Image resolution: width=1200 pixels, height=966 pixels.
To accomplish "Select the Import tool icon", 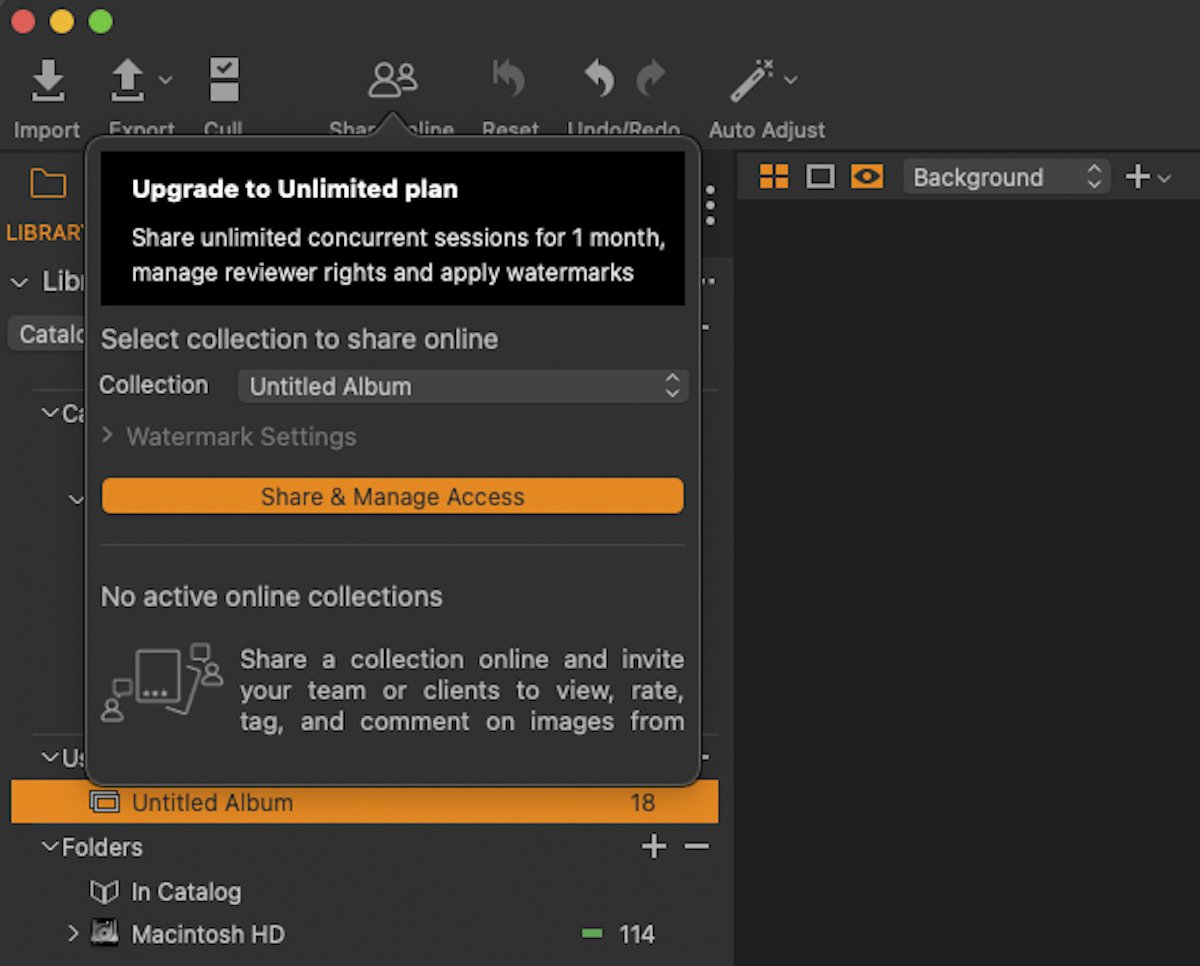I will [46, 79].
